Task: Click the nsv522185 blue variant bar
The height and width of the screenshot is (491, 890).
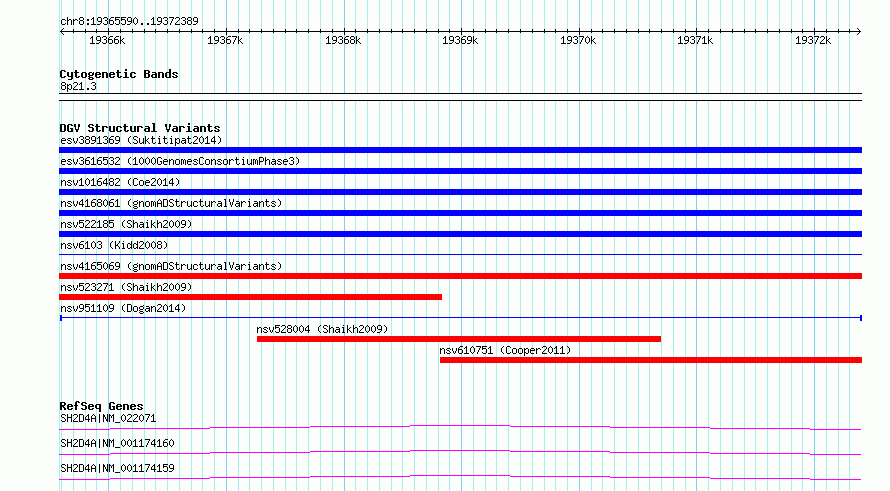Action: point(460,234)
